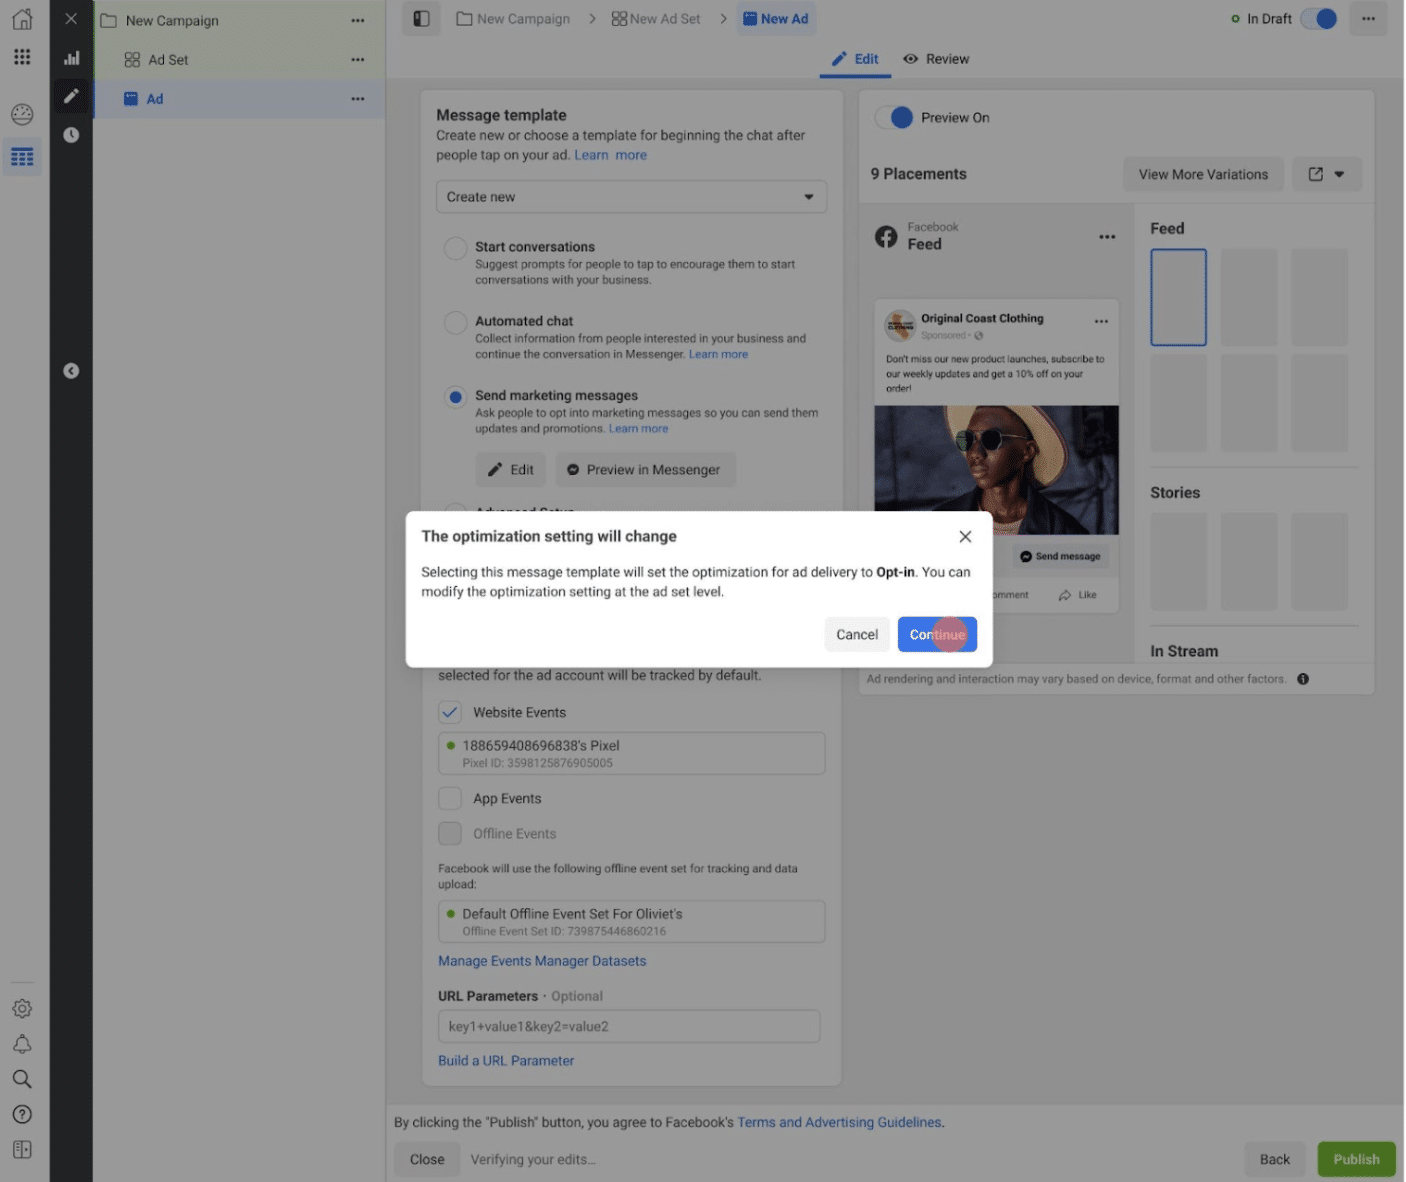This screenshot has width=1406, height=1182.
Task: Check the App Events checkbox
Action: 450,798
